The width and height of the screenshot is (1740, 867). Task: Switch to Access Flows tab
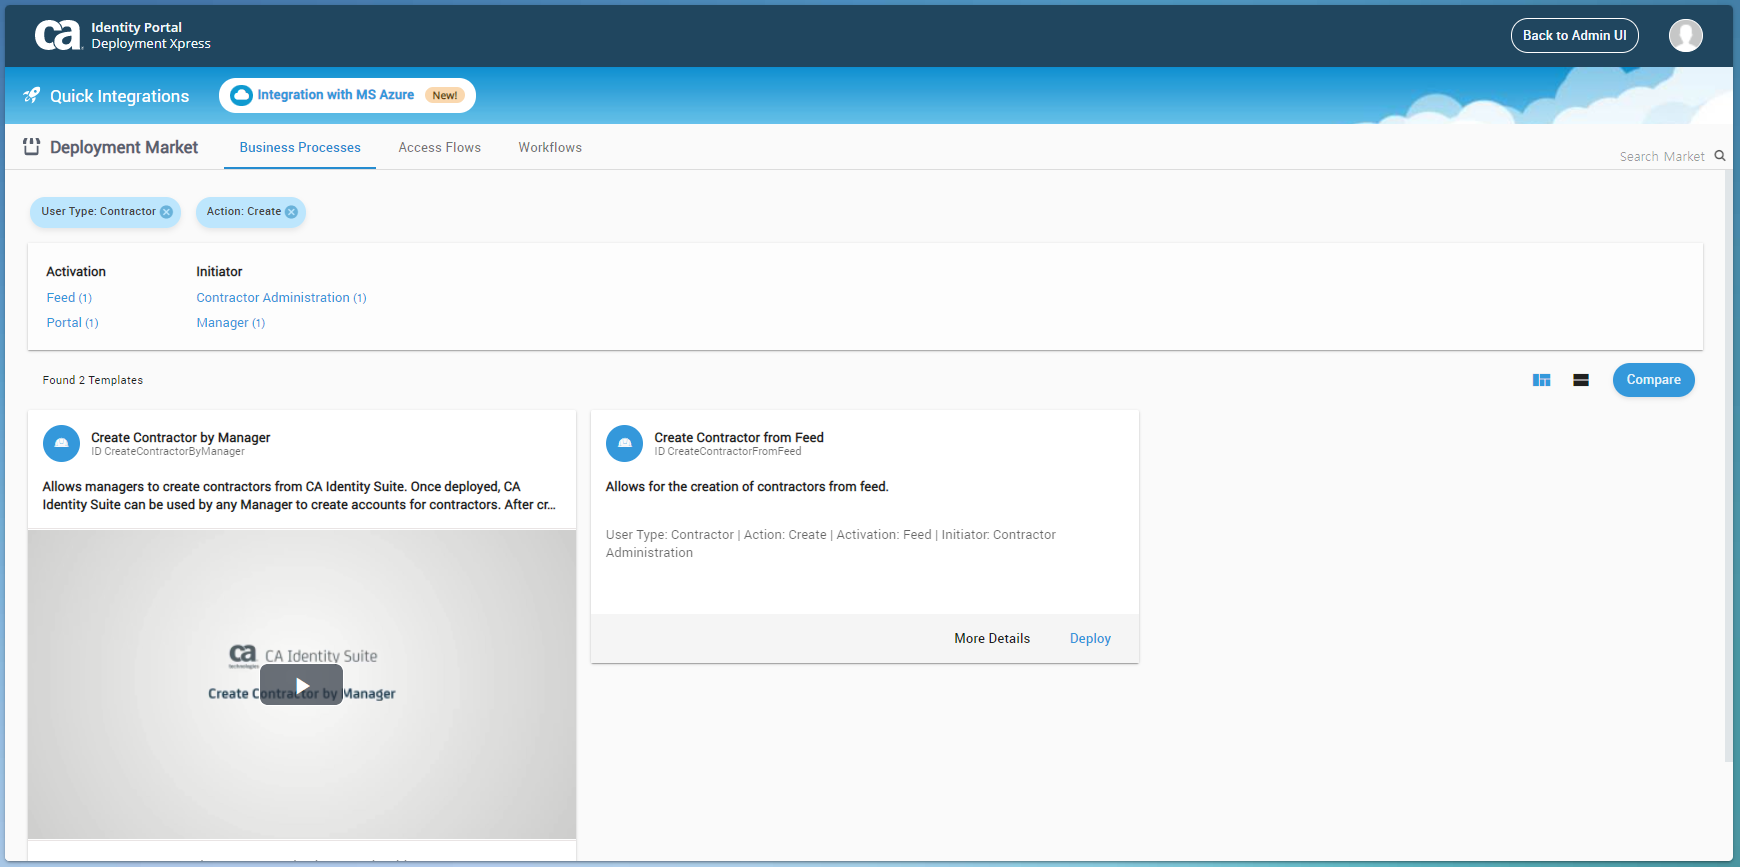(x=439, y=147)
